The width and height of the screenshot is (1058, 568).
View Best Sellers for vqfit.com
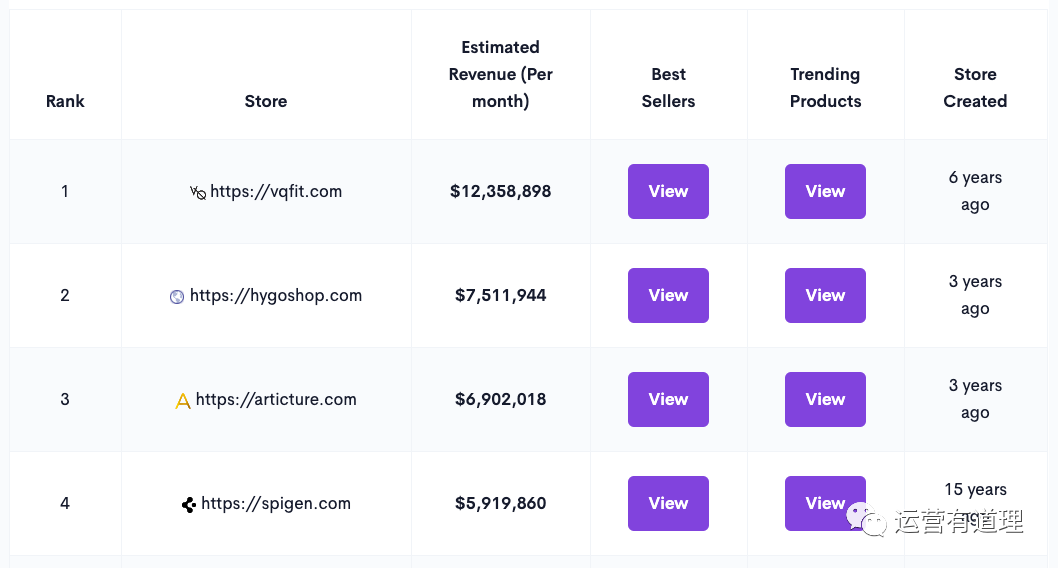point(668,191)
